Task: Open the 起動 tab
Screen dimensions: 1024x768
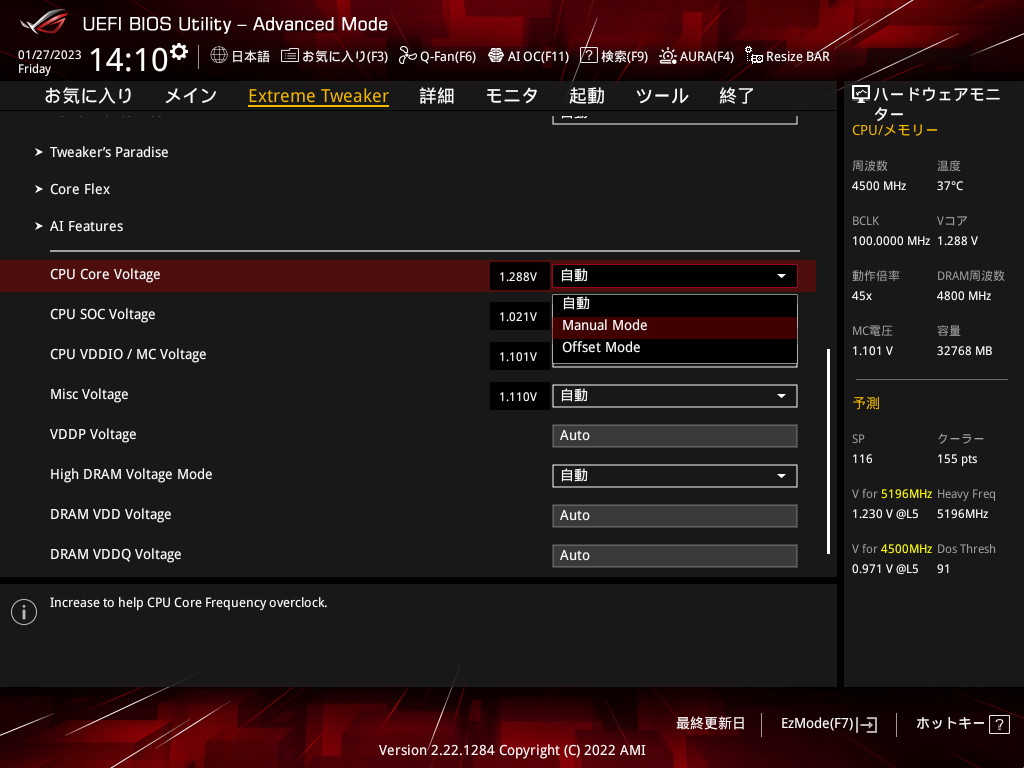Action: 586,96
